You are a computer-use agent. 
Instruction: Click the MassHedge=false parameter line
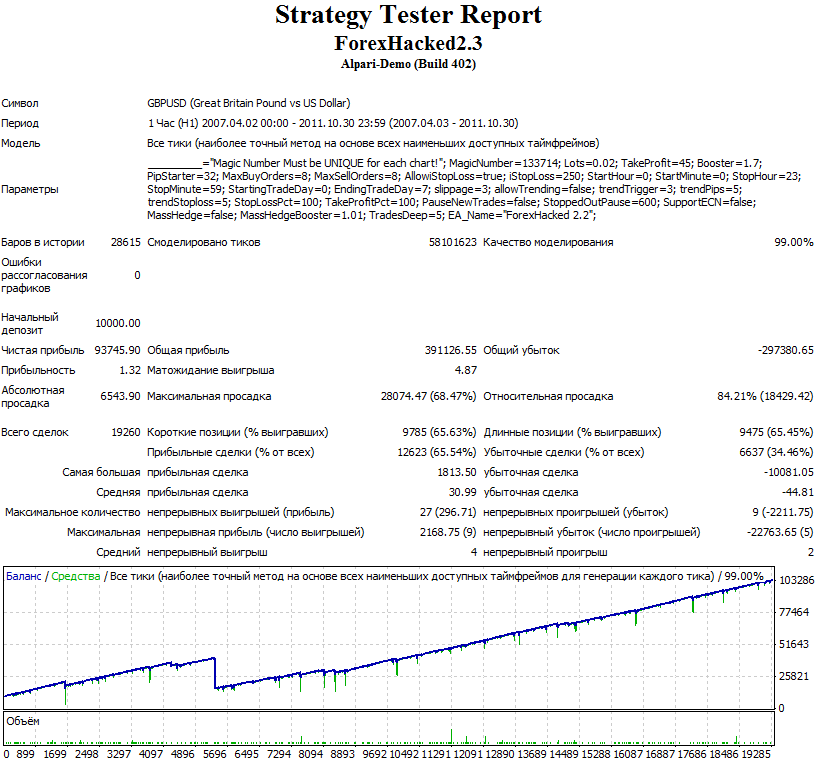coord(371,215)
